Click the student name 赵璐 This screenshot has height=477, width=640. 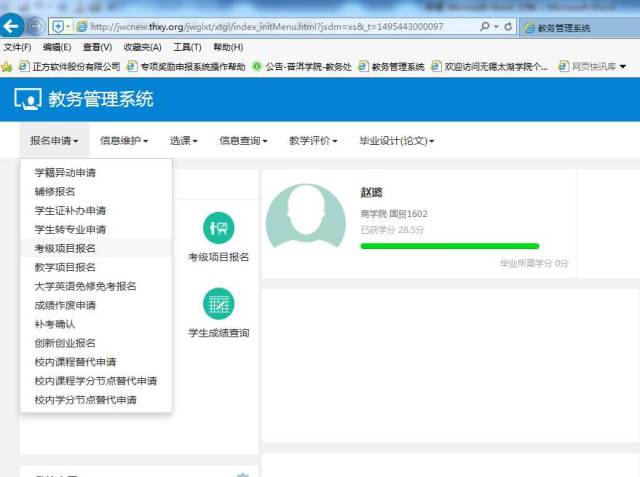(371, 193)
